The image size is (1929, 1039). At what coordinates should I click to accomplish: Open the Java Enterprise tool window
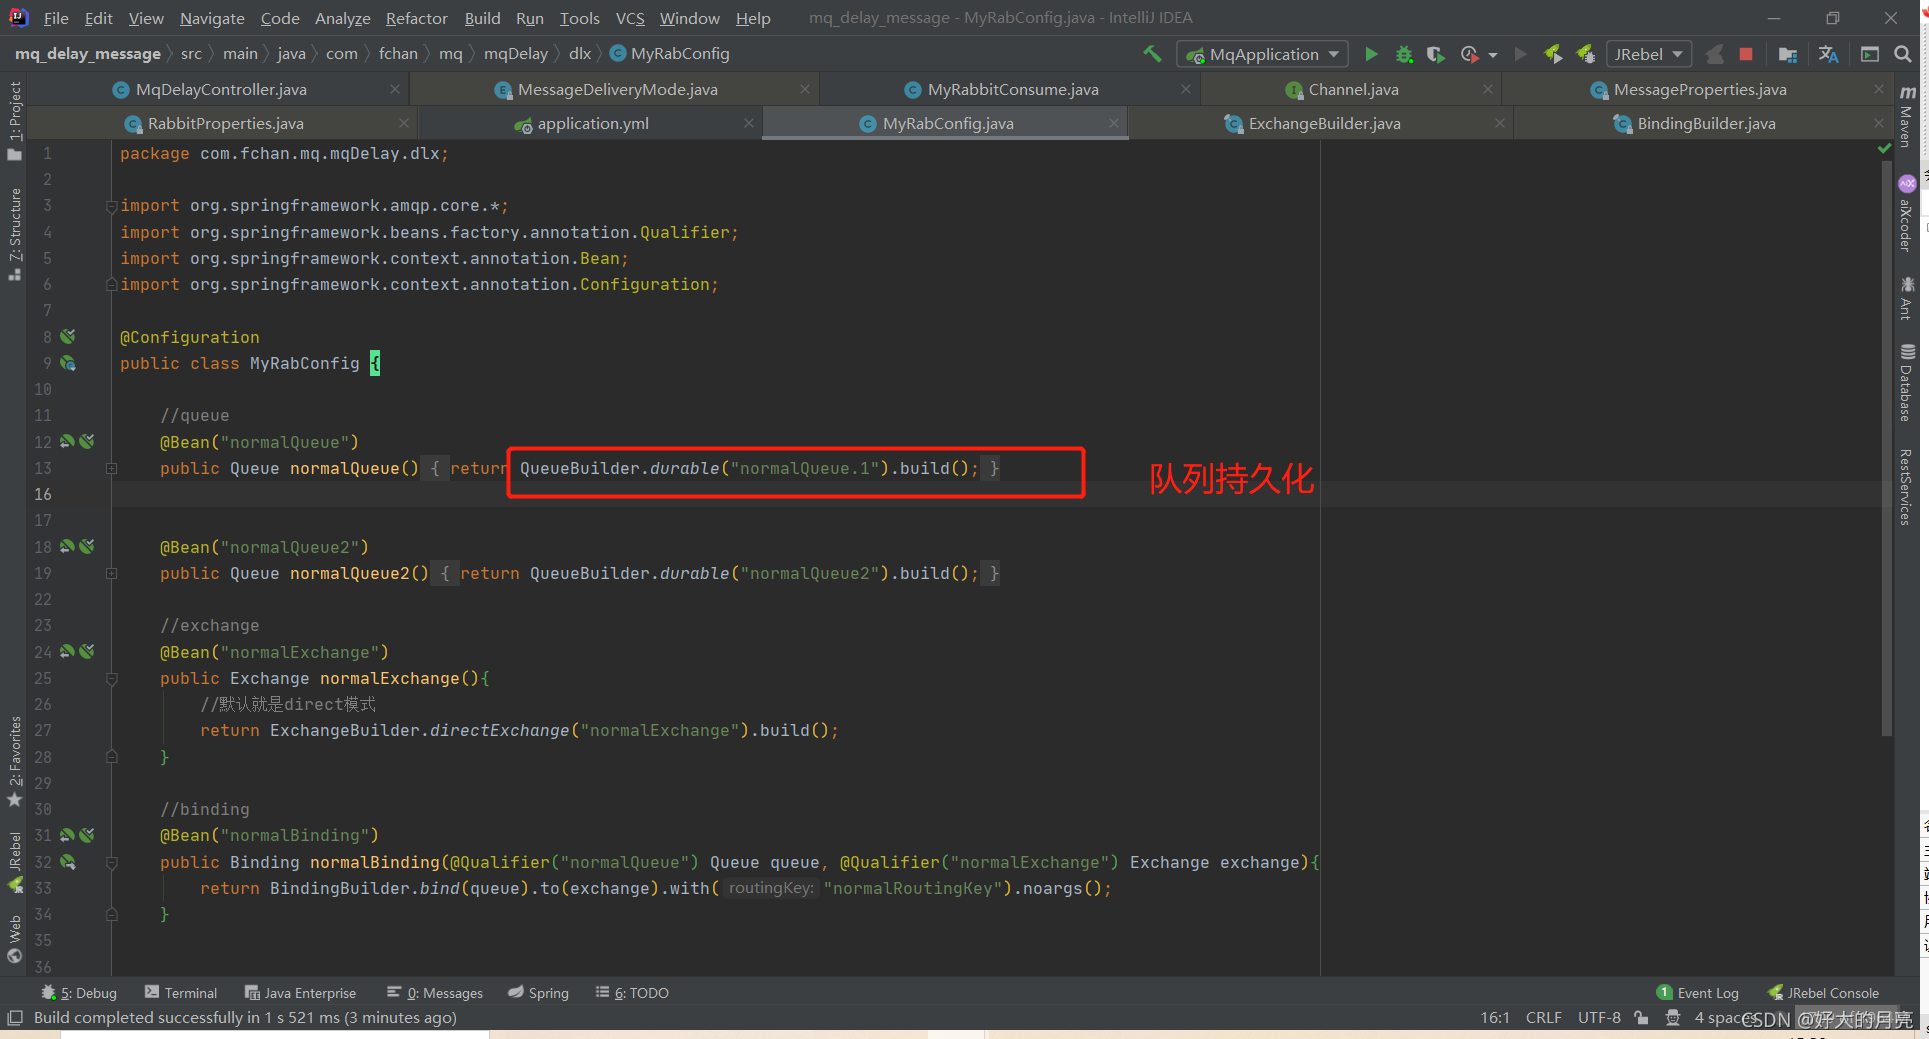300,993
